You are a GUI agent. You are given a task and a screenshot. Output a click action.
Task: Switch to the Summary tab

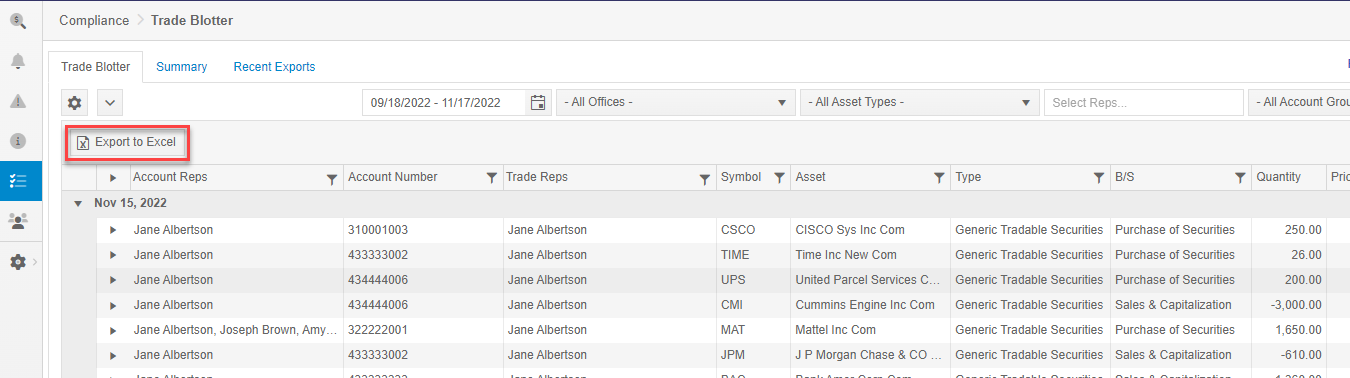[x=181, y=67]
